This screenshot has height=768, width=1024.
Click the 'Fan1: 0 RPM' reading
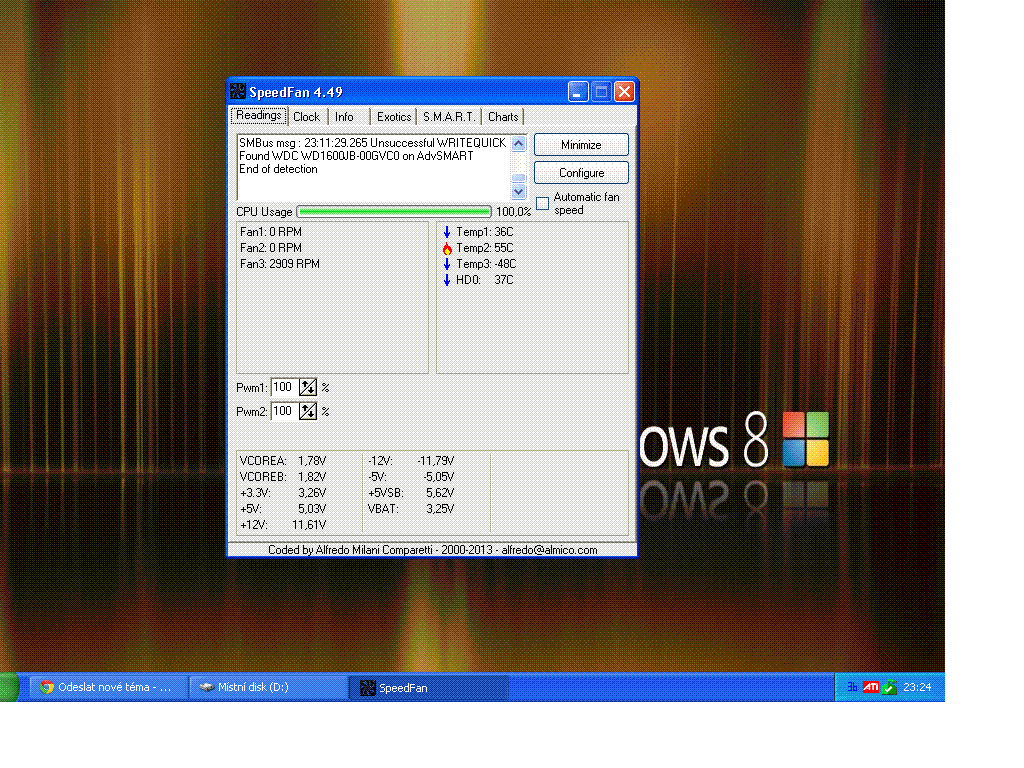point(270,232)
